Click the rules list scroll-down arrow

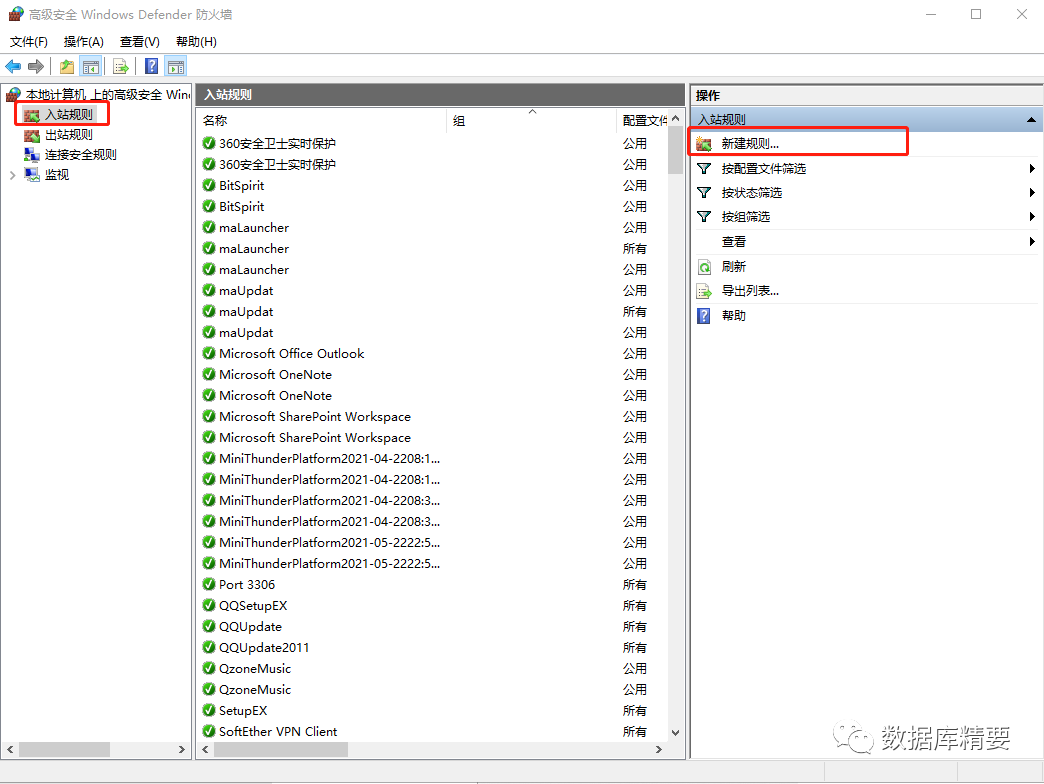tap(676, 733)
